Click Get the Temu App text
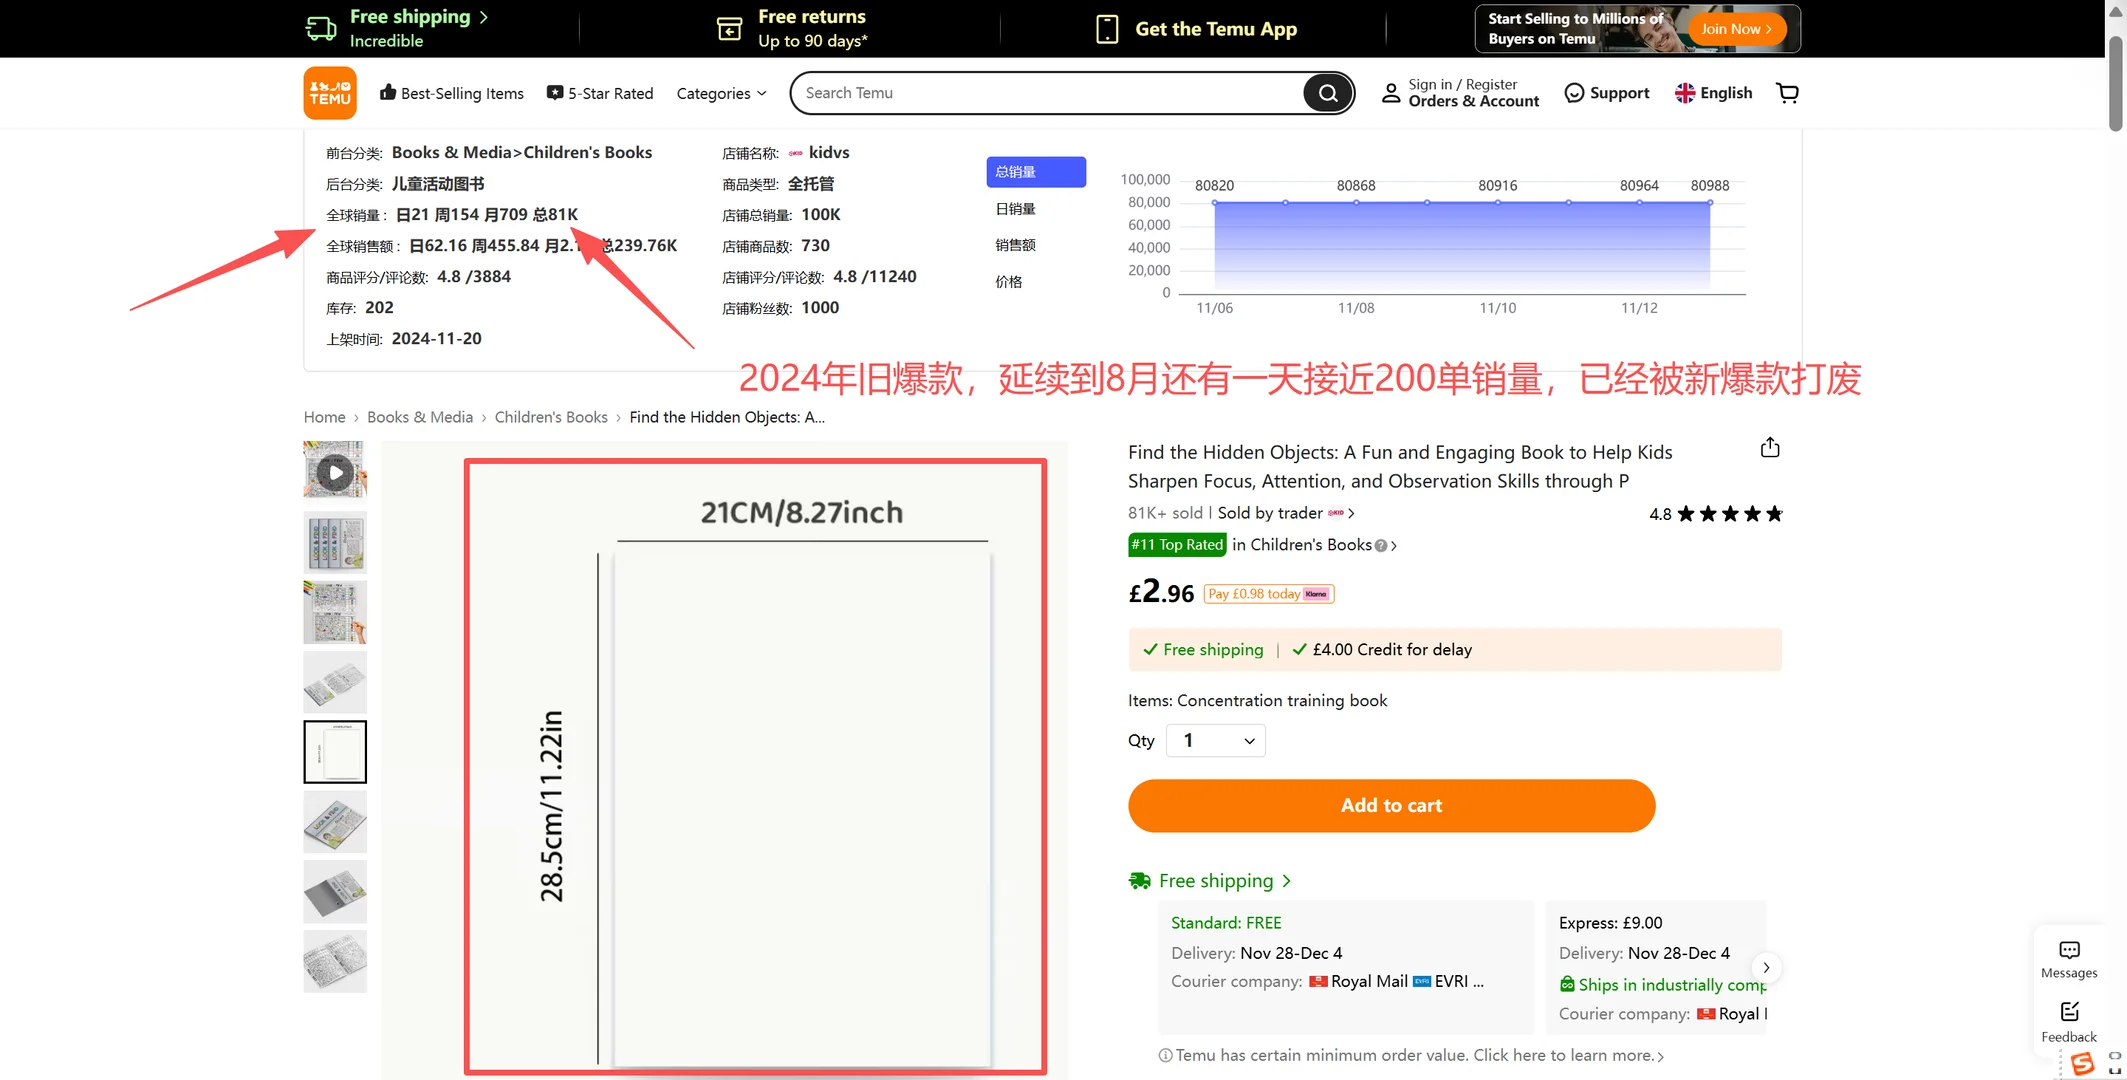This screenshot has height=1080, width=2127. click(x=1216, y=29)
